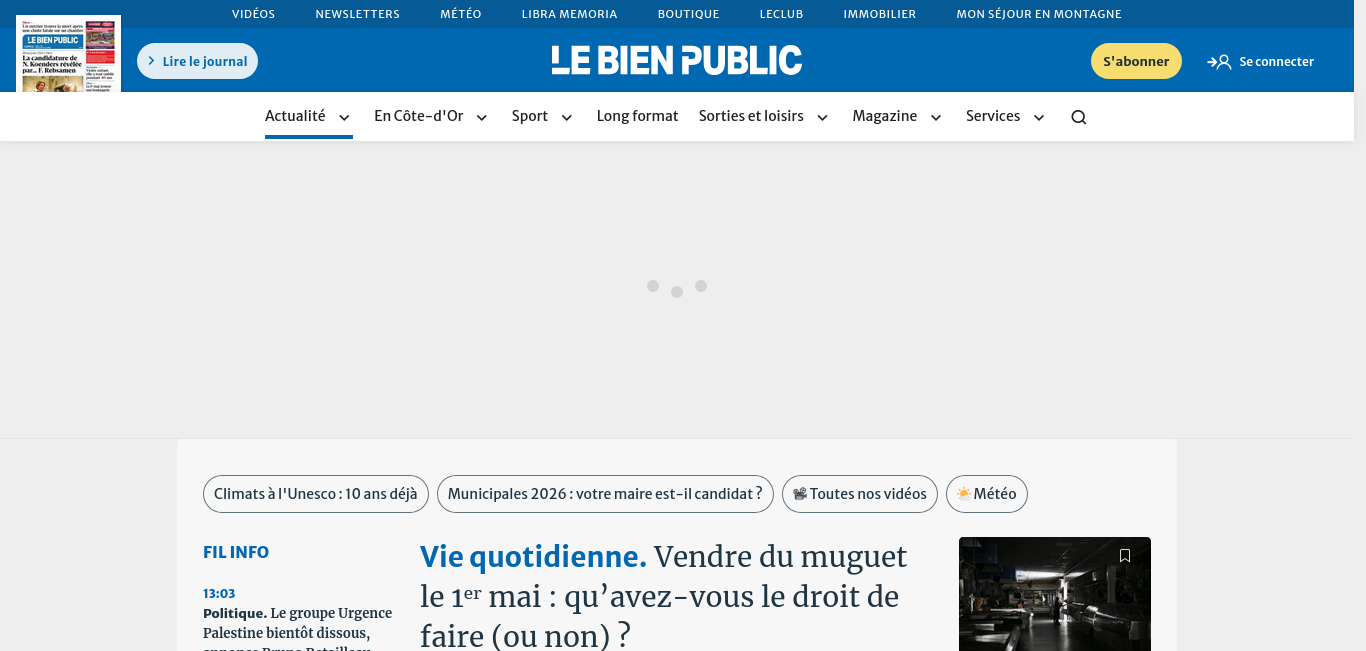Open the Magazine section
The image size is (1366, 651).
coord(884,116)
